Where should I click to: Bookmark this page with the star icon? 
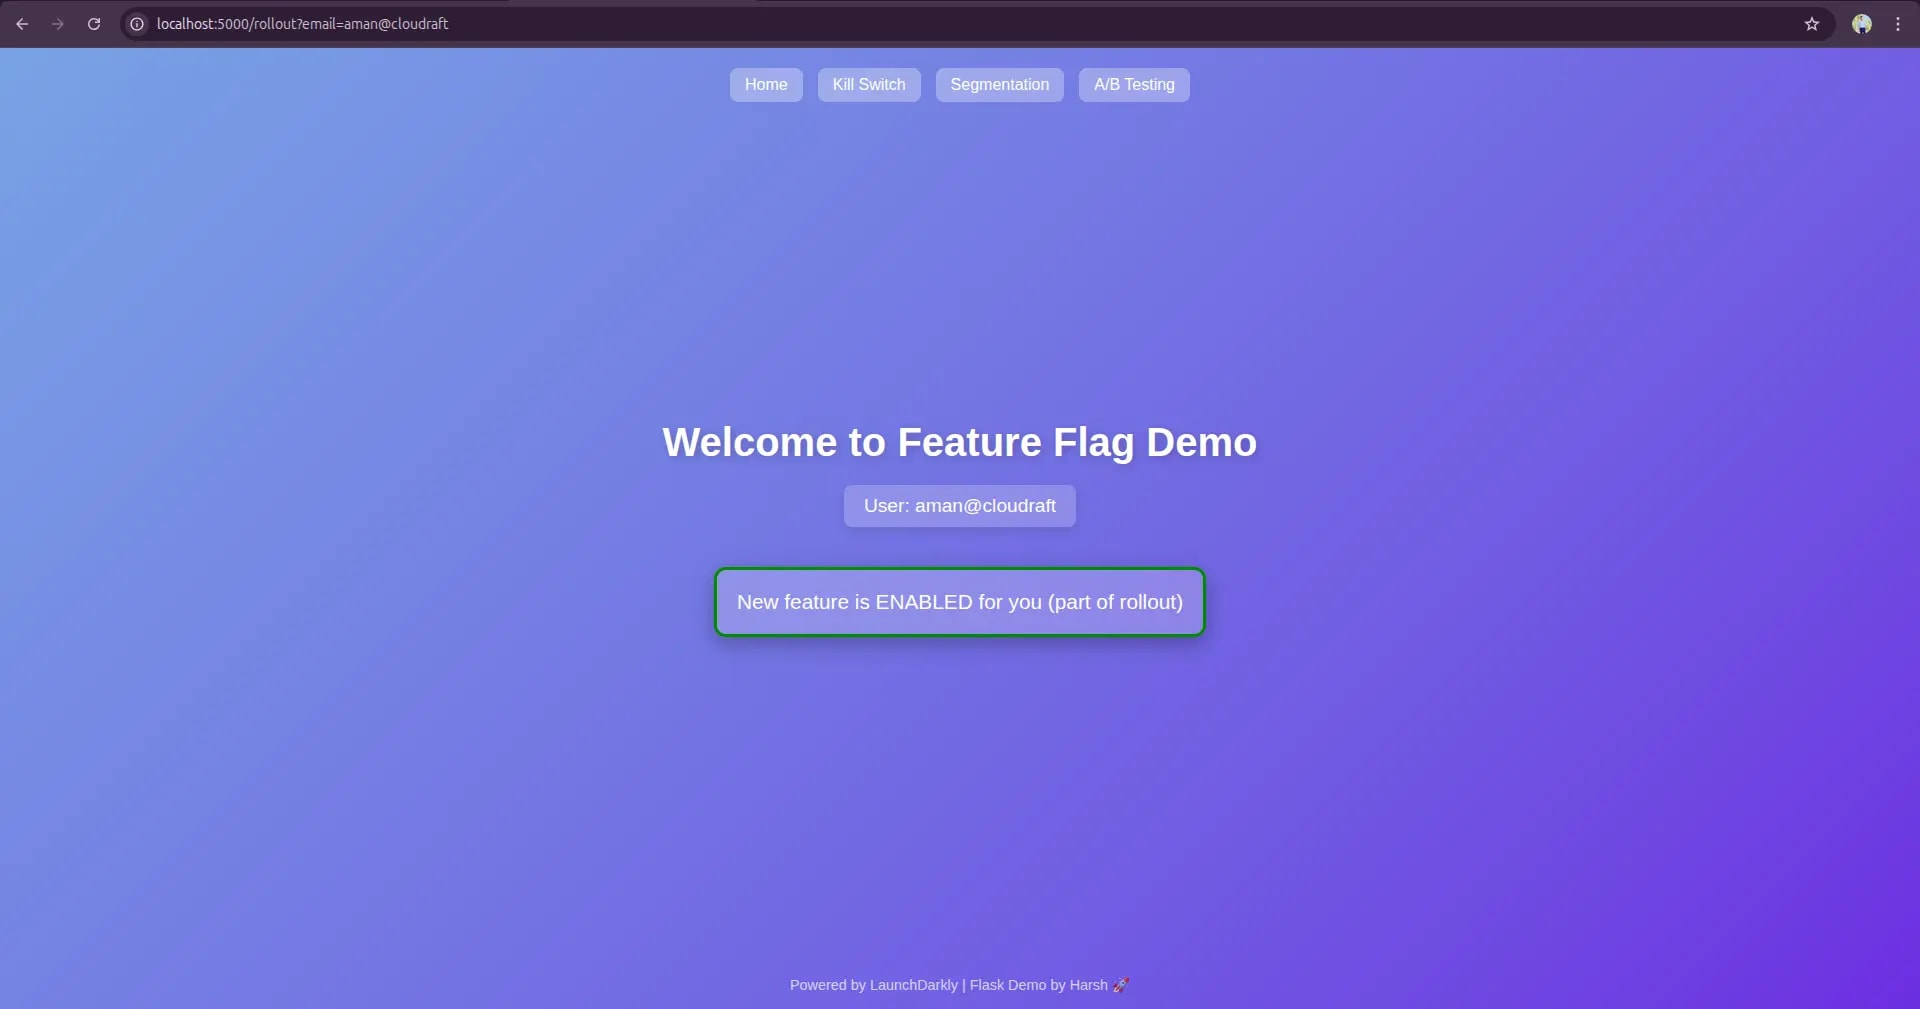(x=1811, y=24)
